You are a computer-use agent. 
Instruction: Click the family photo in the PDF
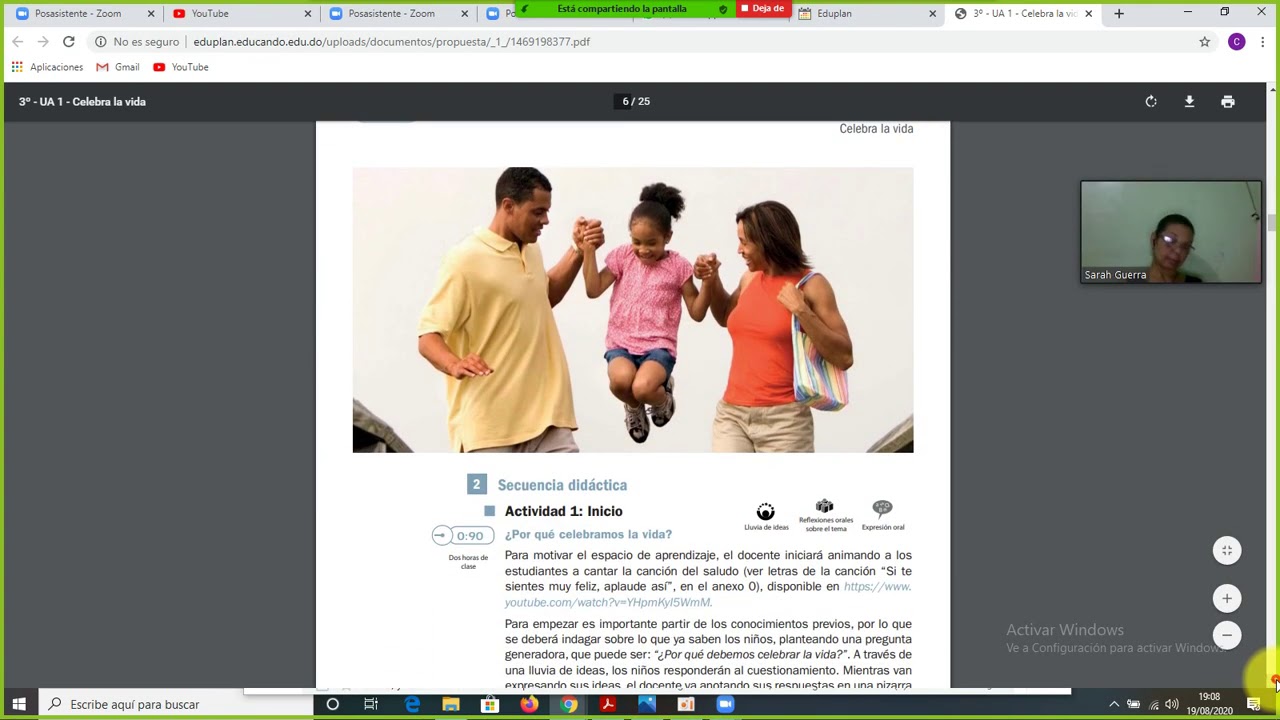[633, 310]
